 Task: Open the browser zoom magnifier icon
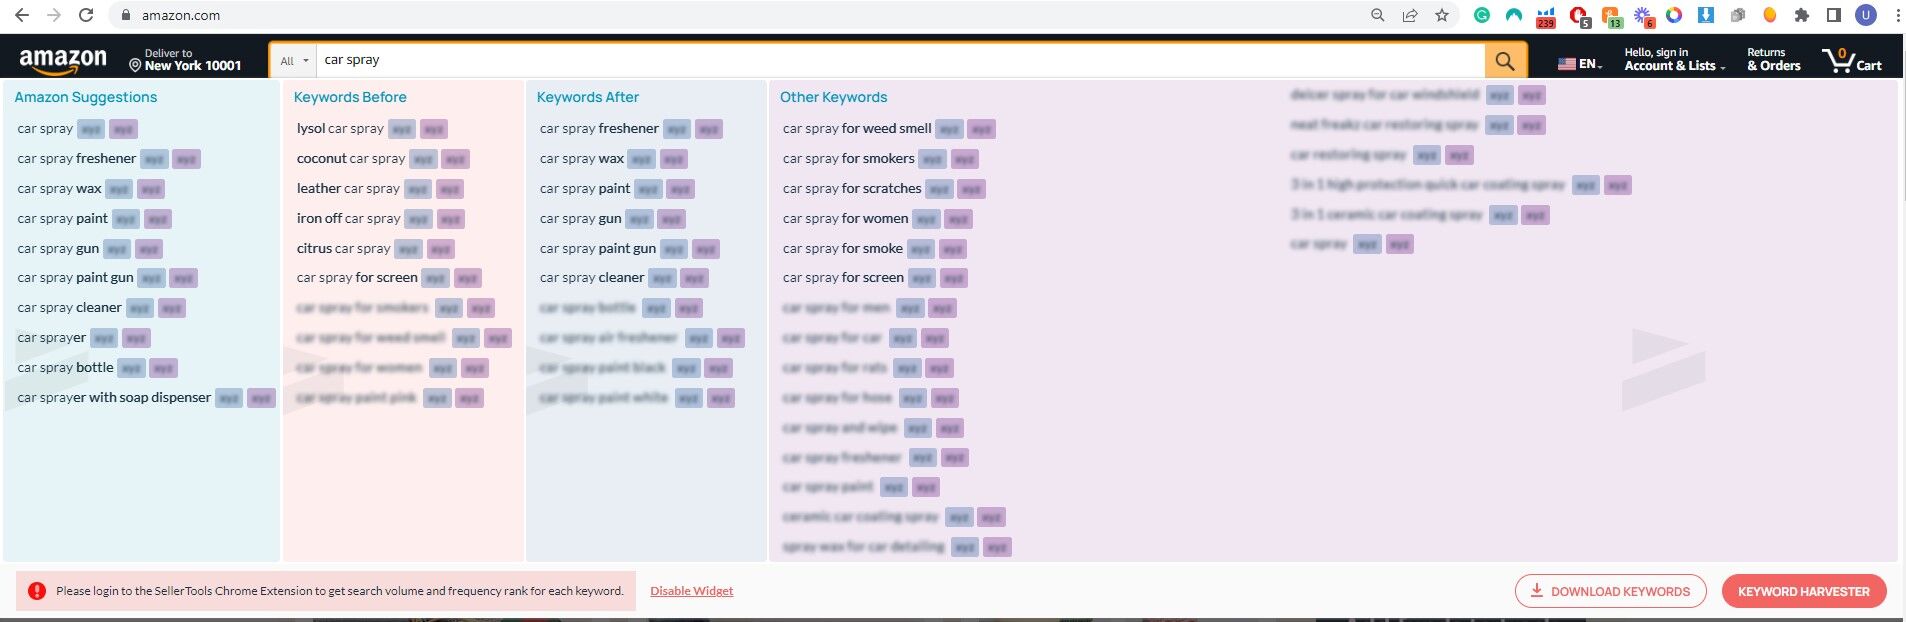click(x=1377, y=15)
